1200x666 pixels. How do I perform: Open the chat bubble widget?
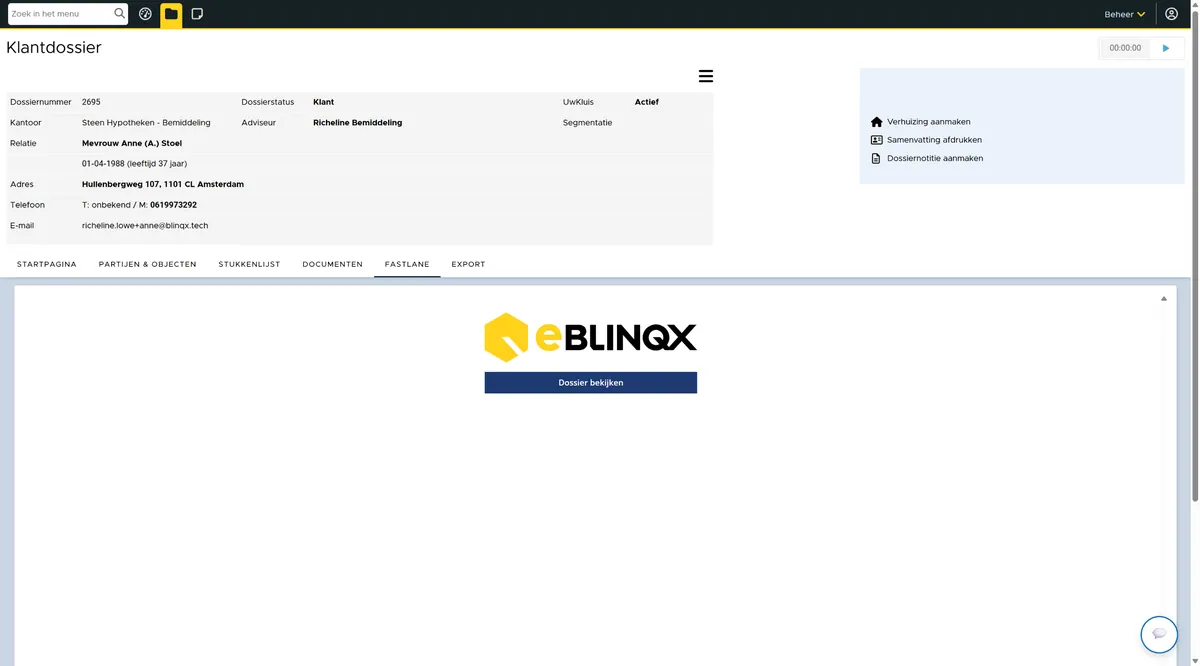coord(1159,634)
